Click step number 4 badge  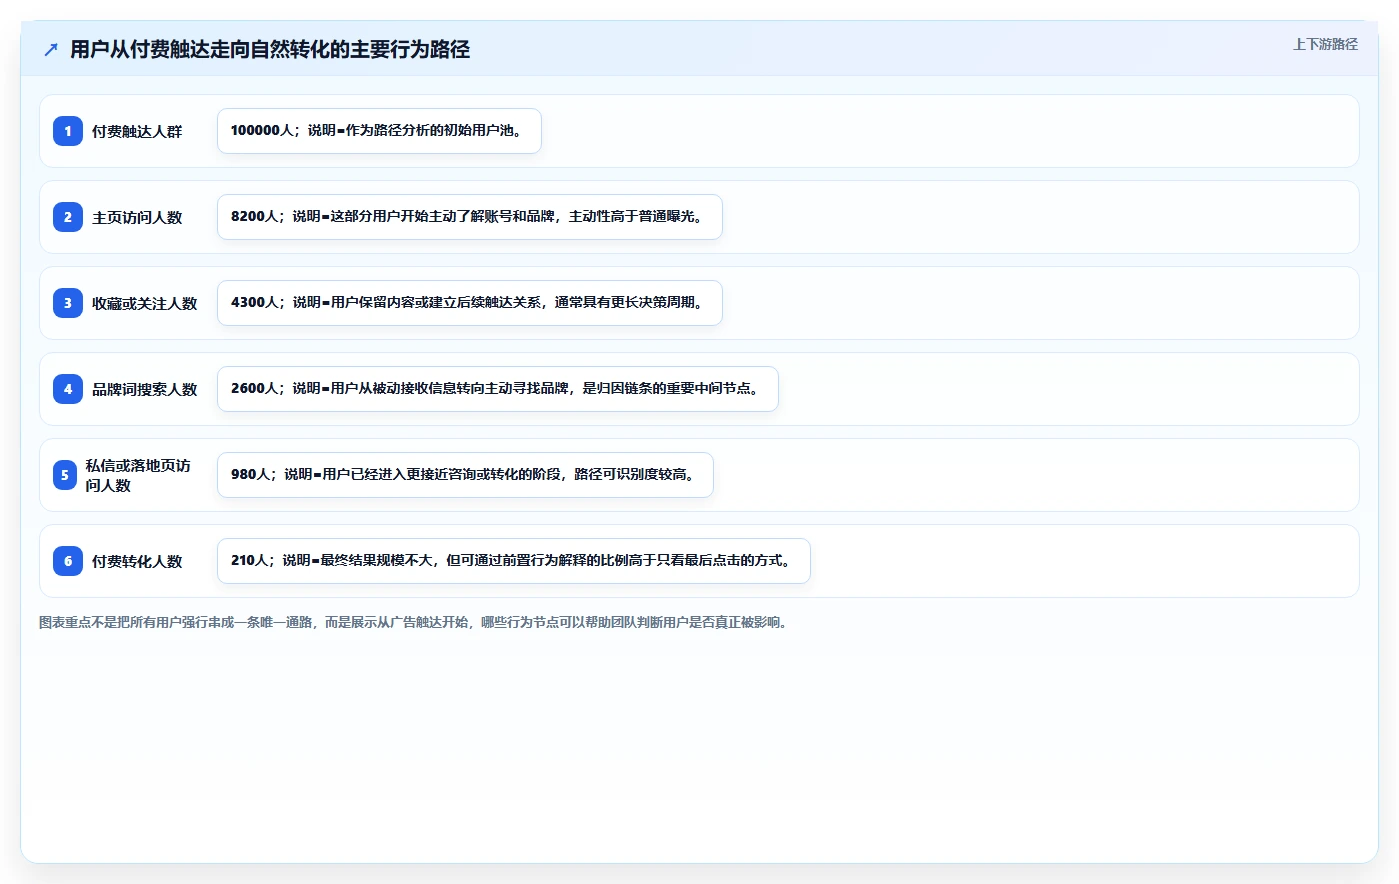click(68, 389)
